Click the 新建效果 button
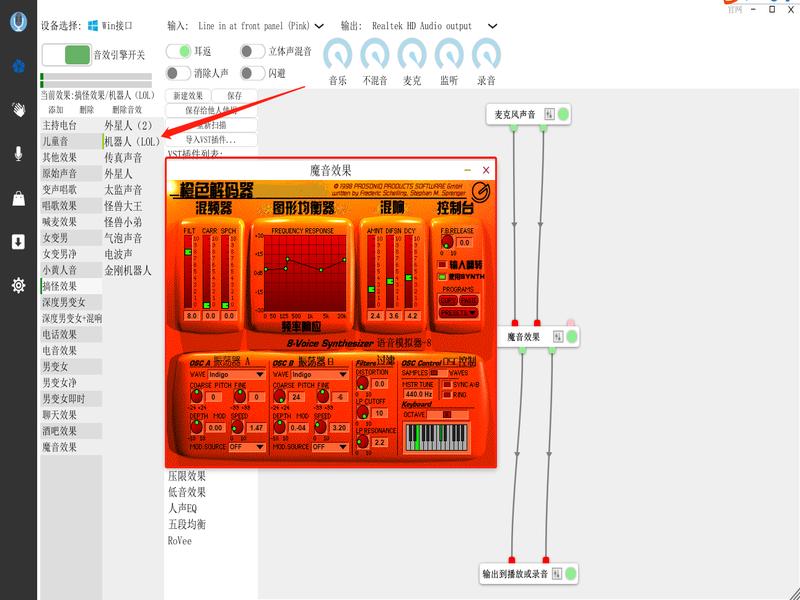Image resolution: width=800 pixels, height=600 pixels. [x=188, y=95]
